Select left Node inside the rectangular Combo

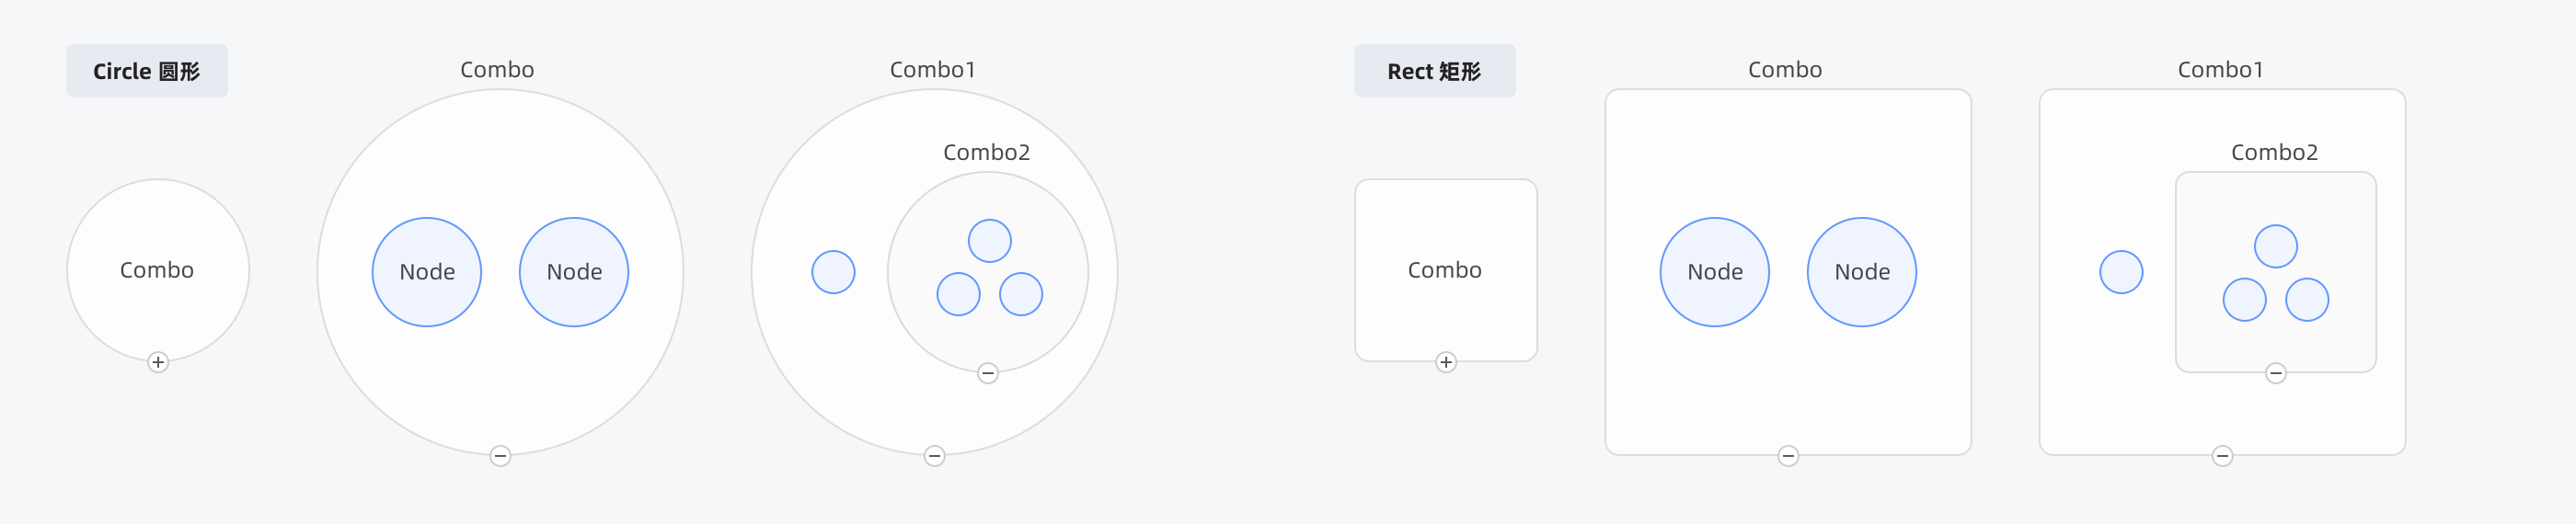(1715, 272)
